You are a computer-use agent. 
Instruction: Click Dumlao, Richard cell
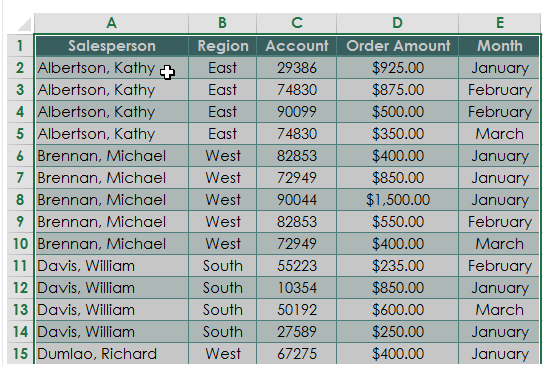112,354
